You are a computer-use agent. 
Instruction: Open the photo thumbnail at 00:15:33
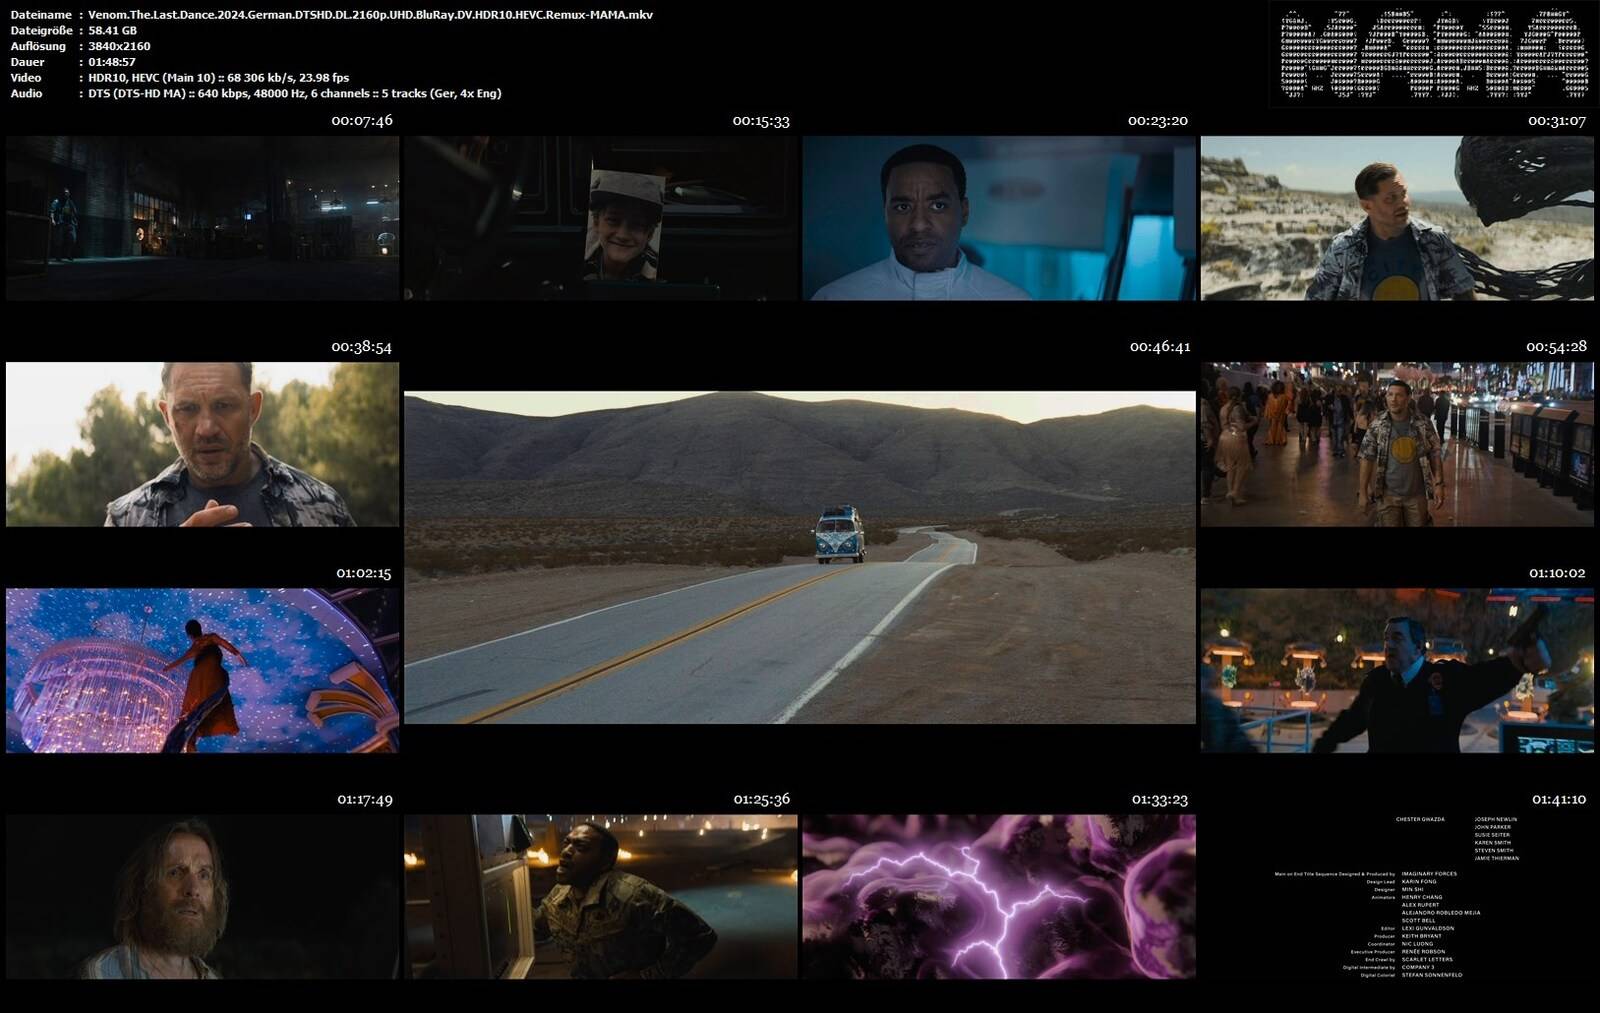601,218
